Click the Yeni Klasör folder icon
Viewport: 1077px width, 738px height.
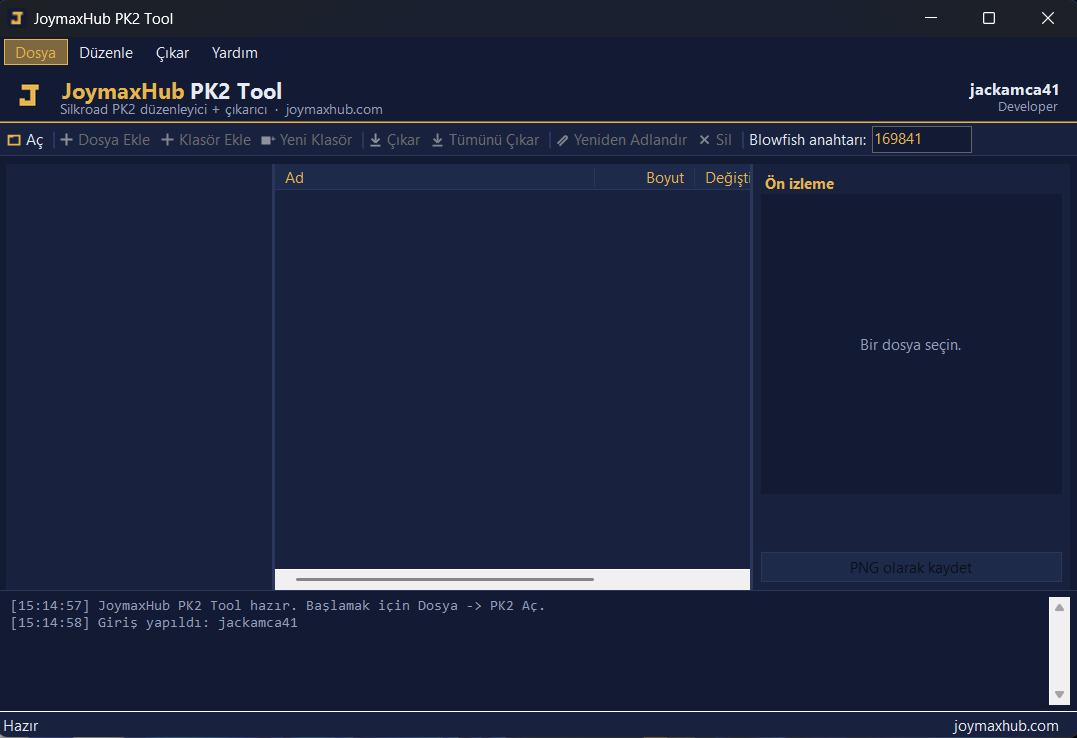pyautogui.click(x=268, y=140)
